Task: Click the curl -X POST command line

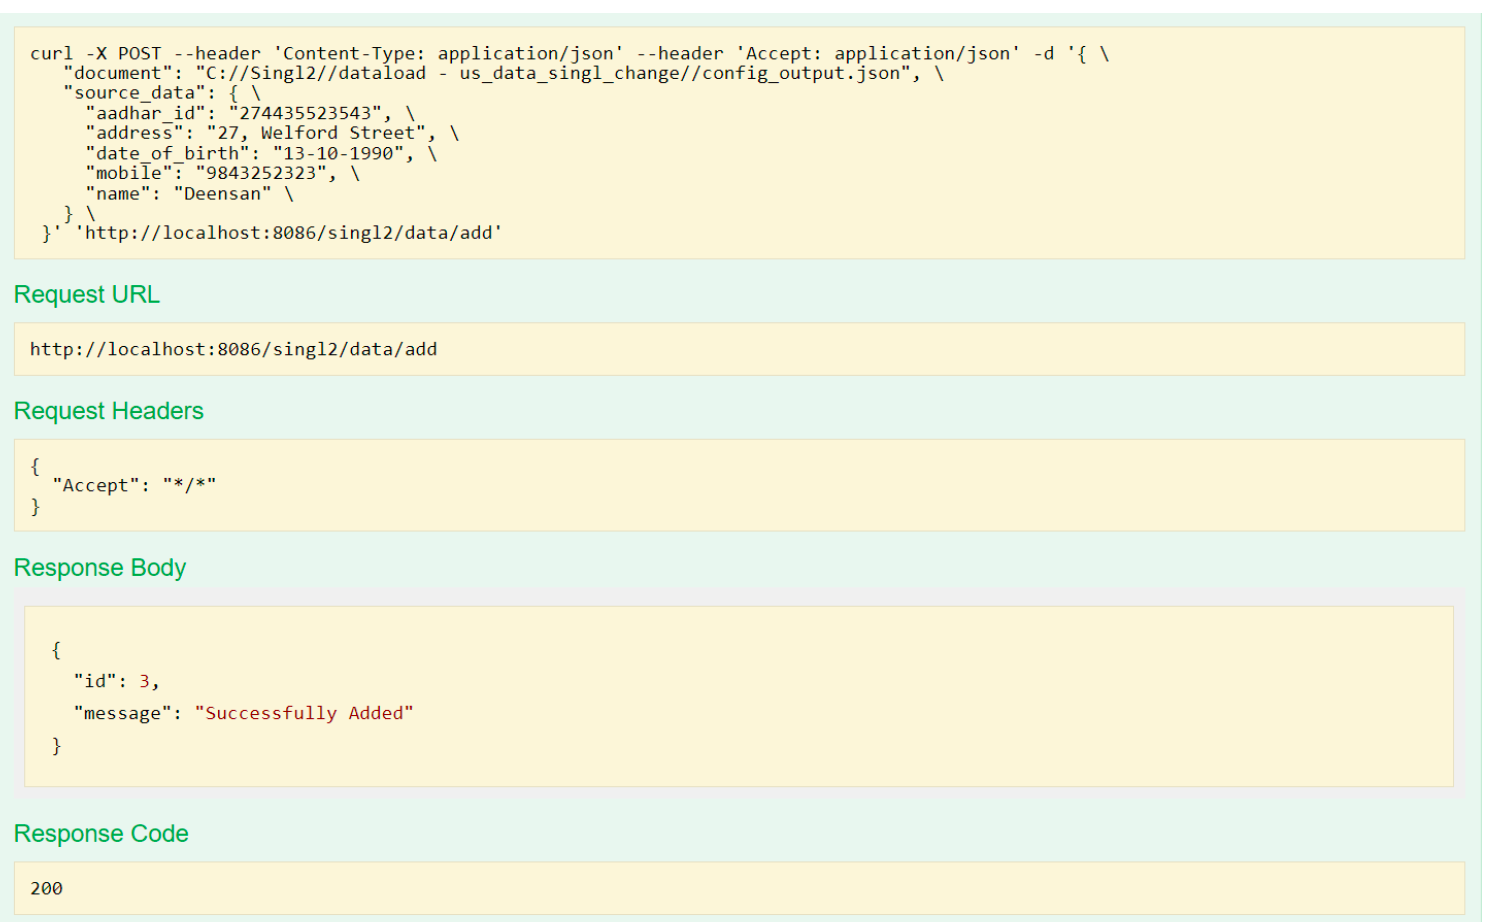Action: pyautogui.click(x=568, y=54)
